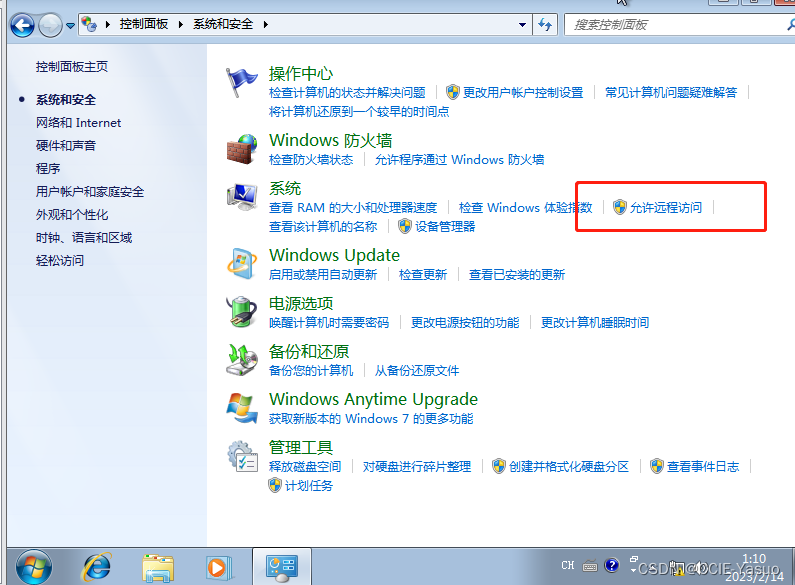Launch Internet Explorer from the taskbar

[x=96, y=567]
